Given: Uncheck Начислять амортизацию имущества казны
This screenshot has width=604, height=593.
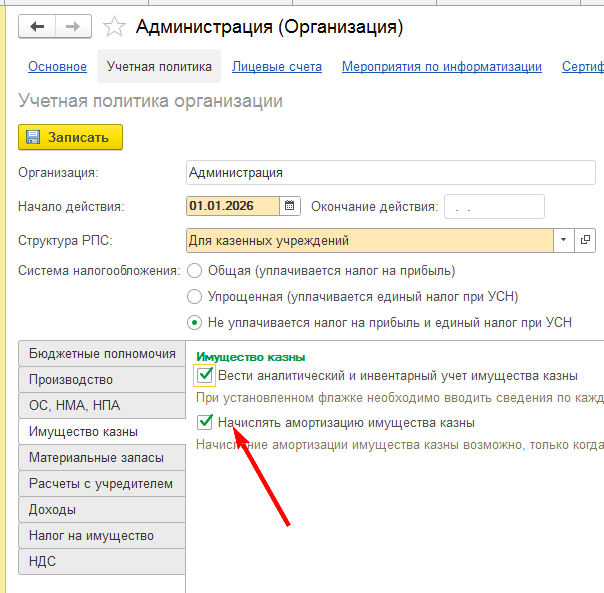Looking at the screenshot, I should pyautogui.click(x=205, y=422).
